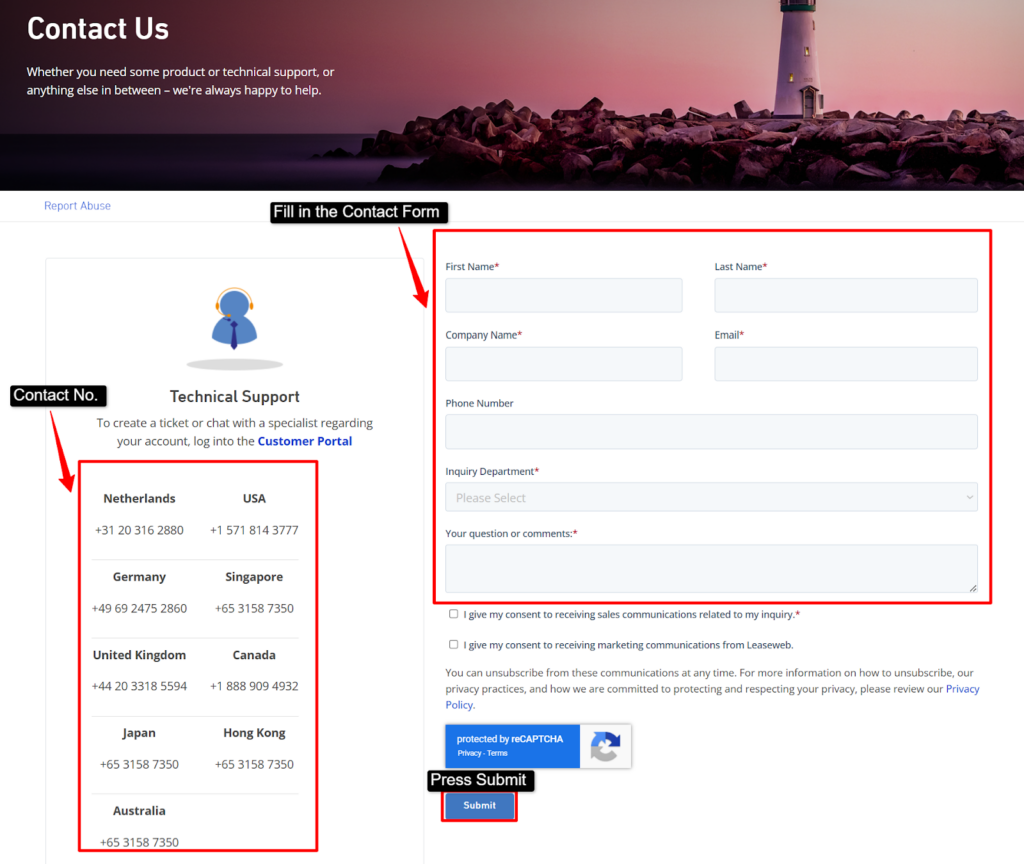The image size is (1024, 864).
Task: Select USA number +1 571 814 3777
Action: click(x=254, y=530)
